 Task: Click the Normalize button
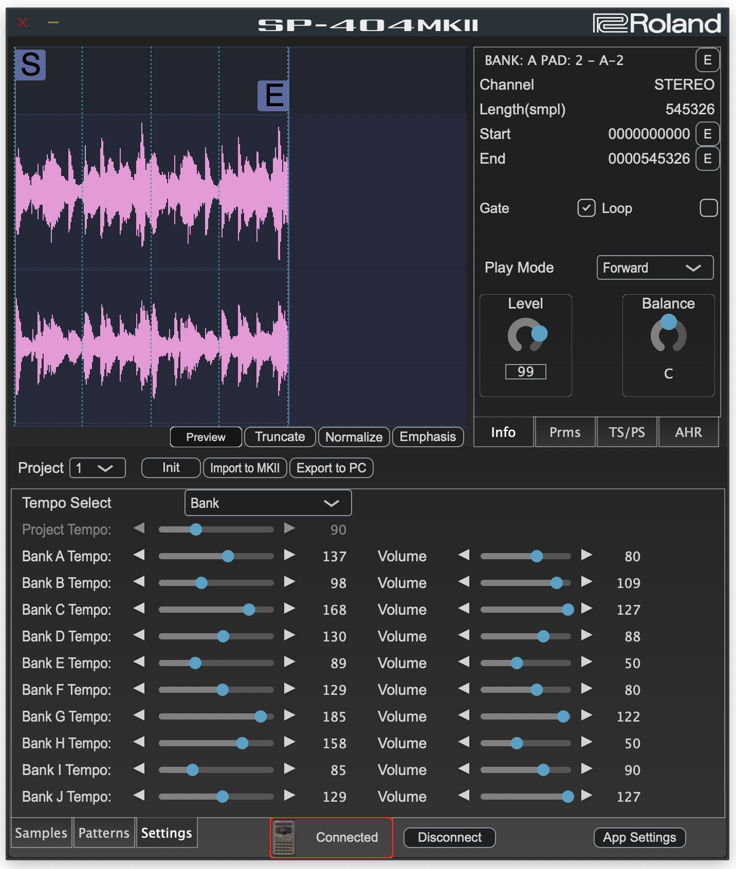click(x=354, y=437)
